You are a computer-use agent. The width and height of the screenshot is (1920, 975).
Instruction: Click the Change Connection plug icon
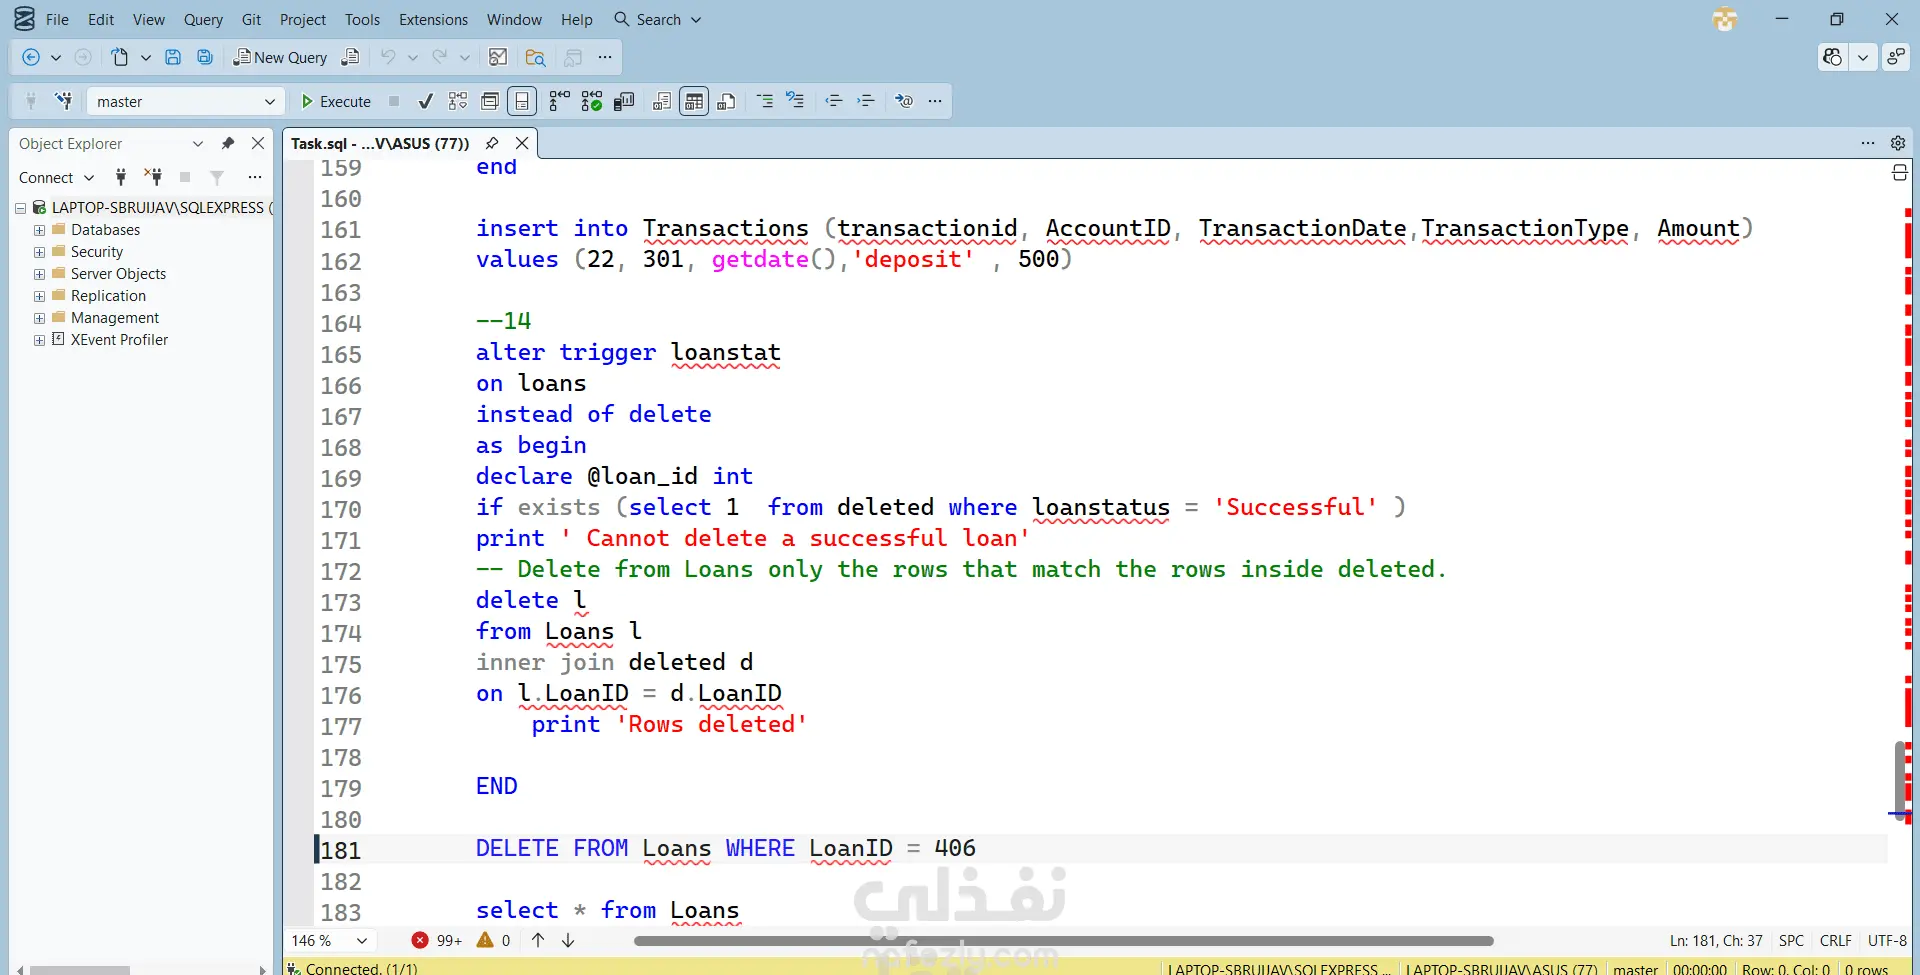pos(64,101)
